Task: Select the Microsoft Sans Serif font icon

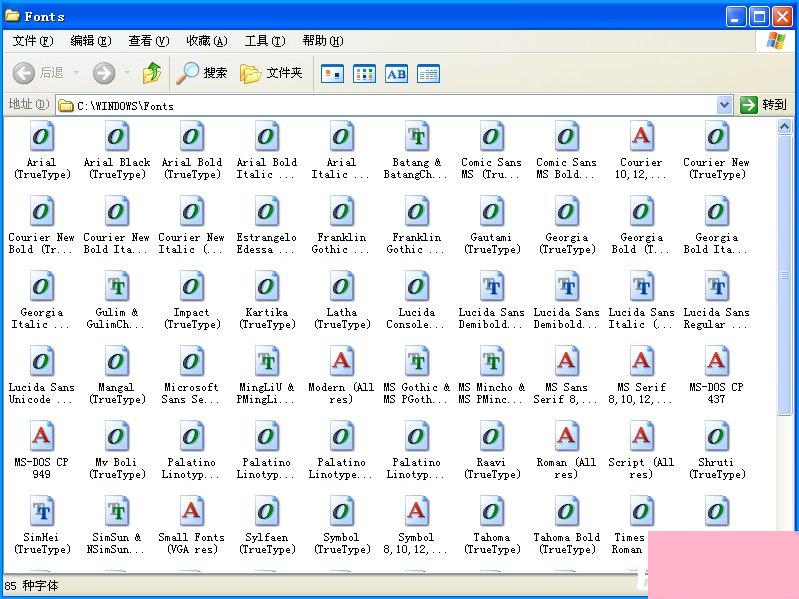Action: [192, 361]
